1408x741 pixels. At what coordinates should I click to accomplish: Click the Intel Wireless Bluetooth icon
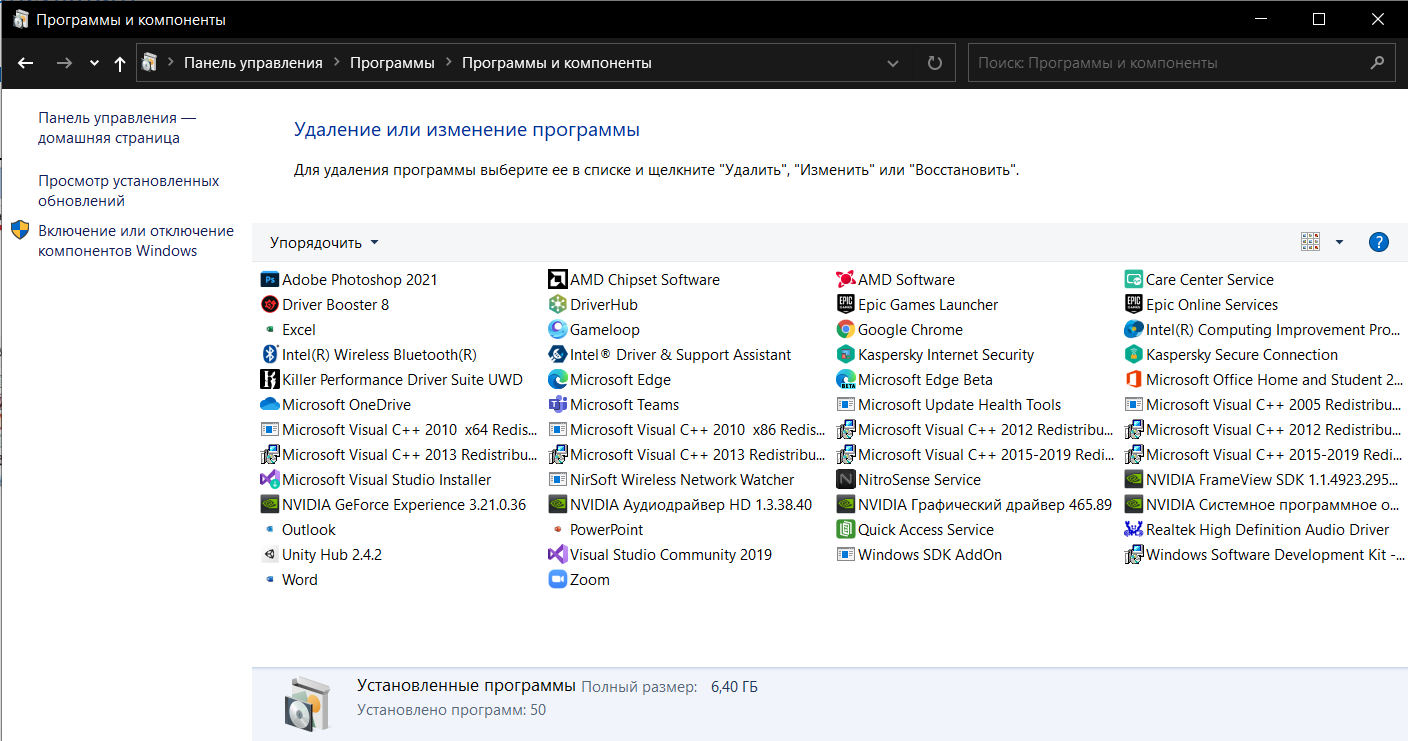coord(269,355)
